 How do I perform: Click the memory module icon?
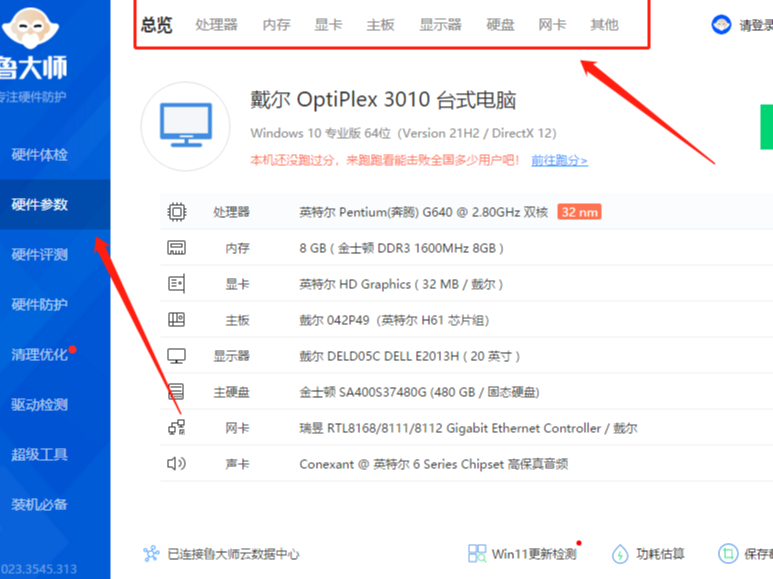tap(176, 248)
